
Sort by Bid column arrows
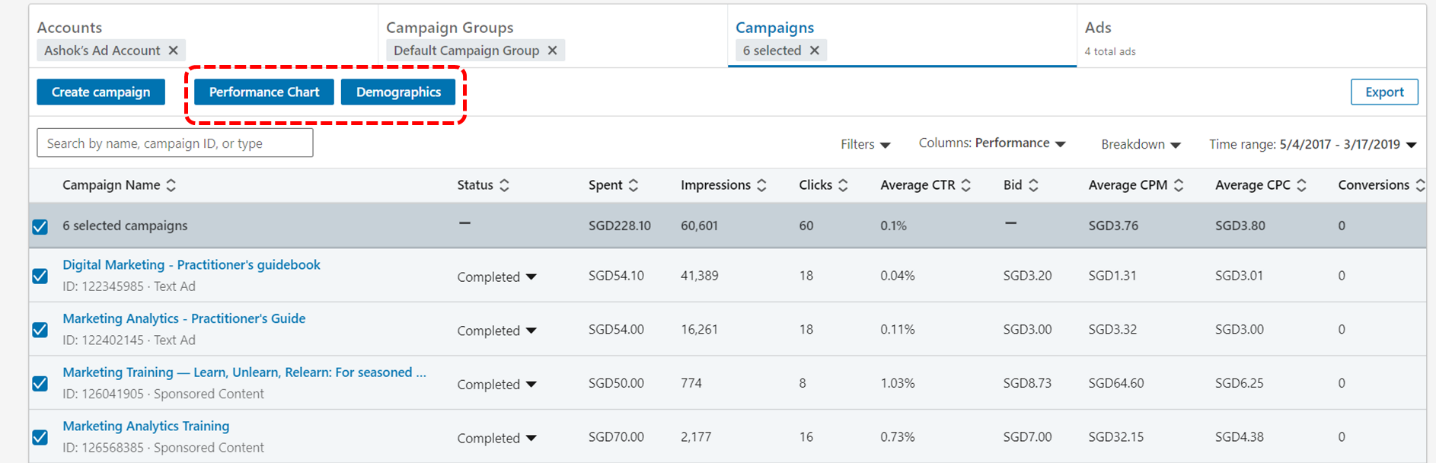click(1033, 185)
